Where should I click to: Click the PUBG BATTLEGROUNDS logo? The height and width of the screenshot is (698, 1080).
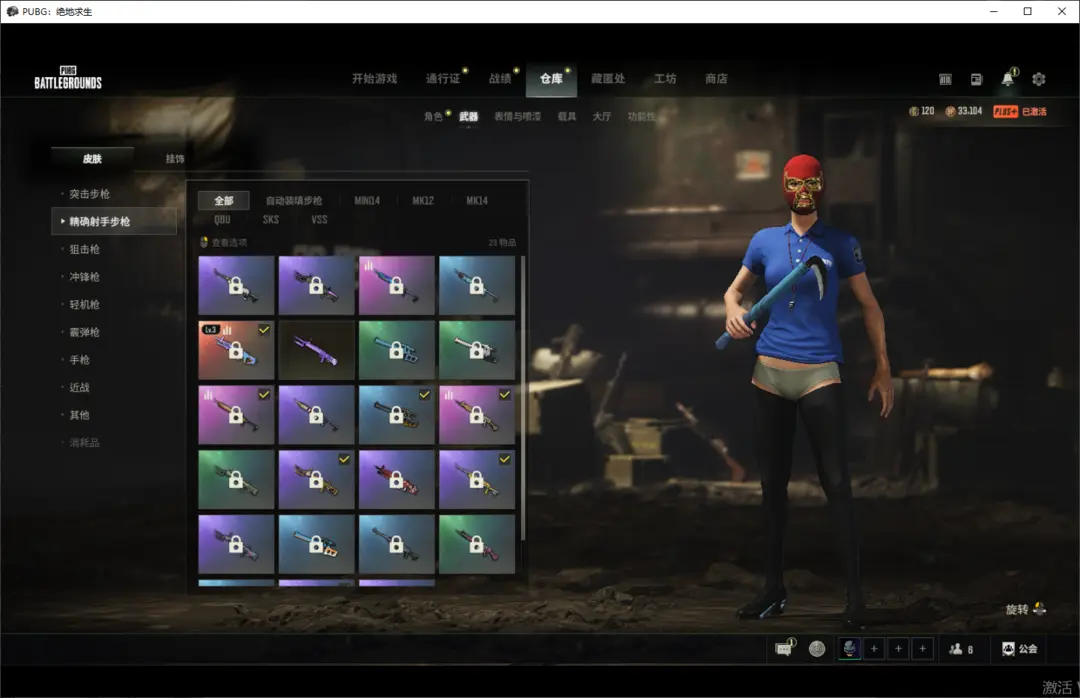pos(68,78)
